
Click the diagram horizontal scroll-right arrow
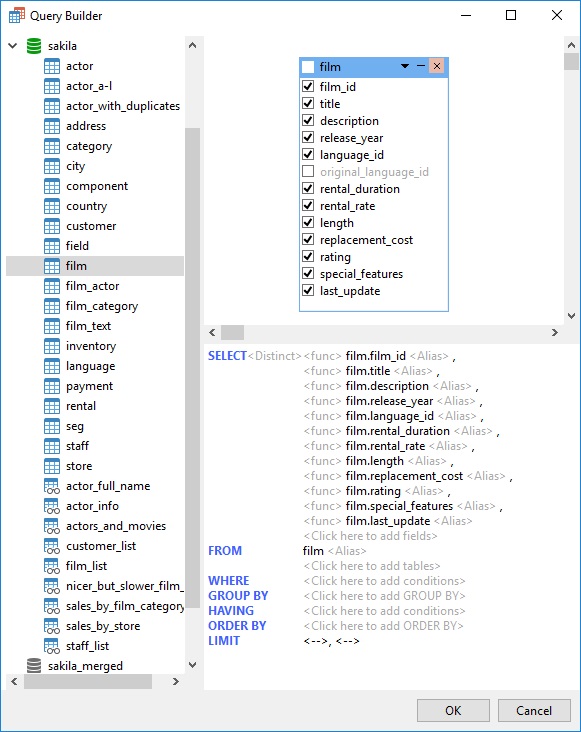tap(554, 332)
